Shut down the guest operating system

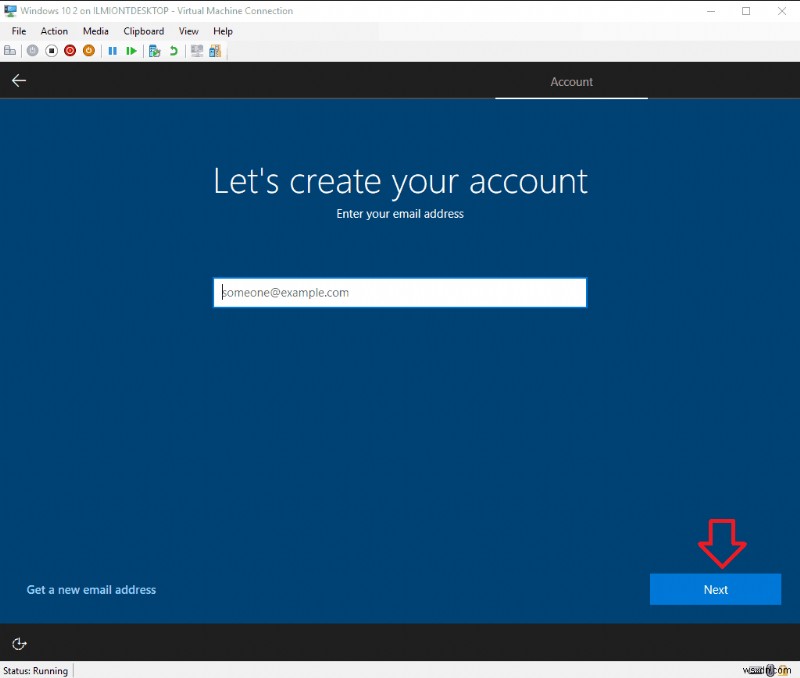pyautogui.click(x=69, y=51)
